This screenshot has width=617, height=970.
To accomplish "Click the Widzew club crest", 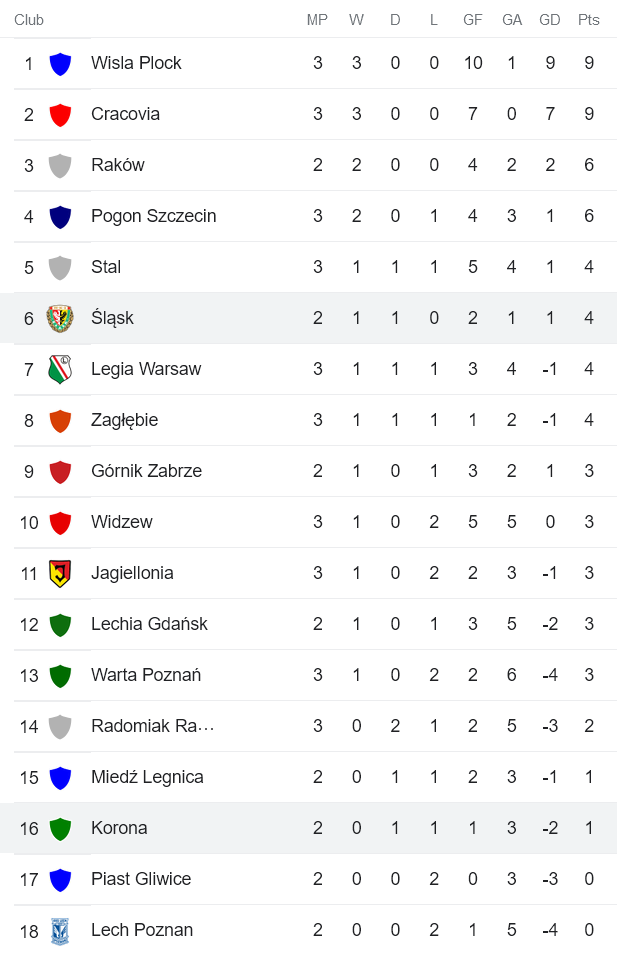I will (60, 521).
